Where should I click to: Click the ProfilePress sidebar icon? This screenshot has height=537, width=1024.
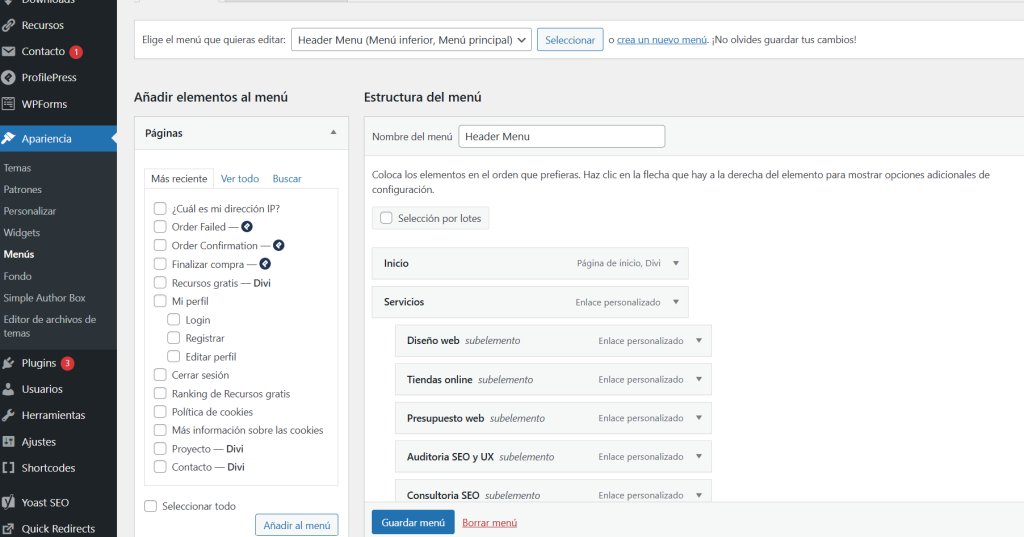(8, 78)
